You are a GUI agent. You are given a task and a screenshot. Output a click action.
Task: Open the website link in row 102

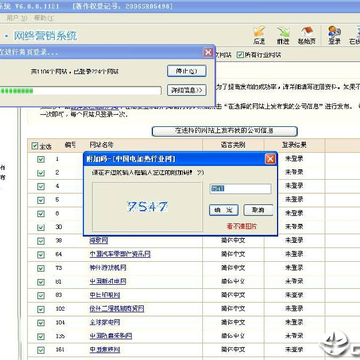coord(117,309)
